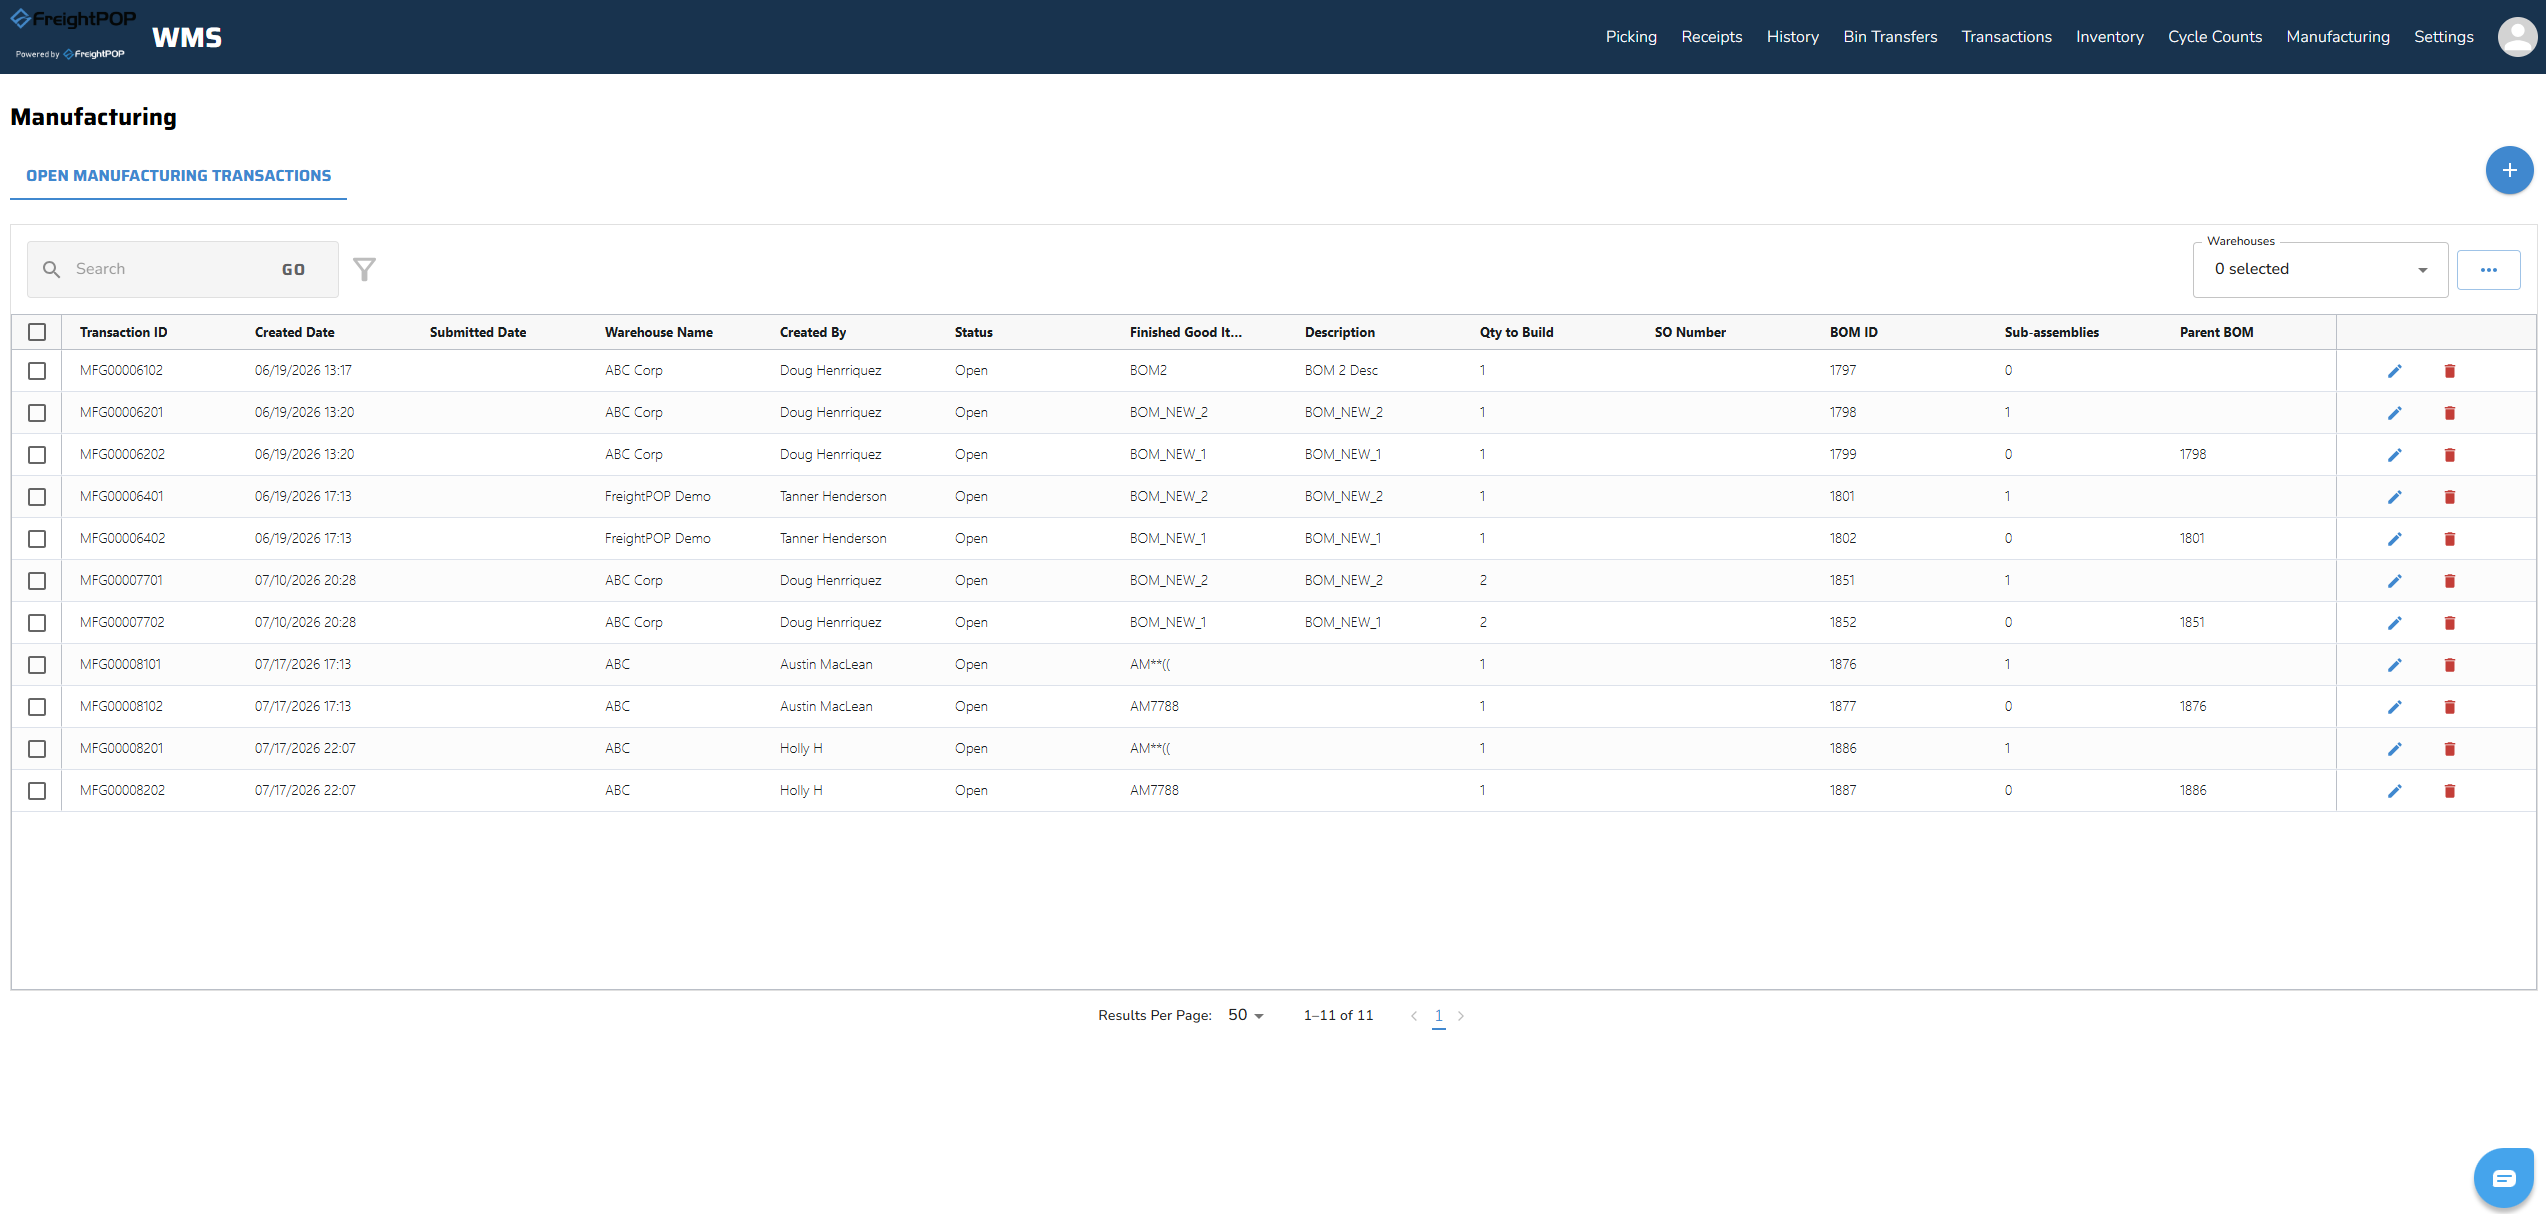This screenshot has height=1221, width=2546.
Task: Delete transaction MFG00008202
Action: (x=2450, y=791)
